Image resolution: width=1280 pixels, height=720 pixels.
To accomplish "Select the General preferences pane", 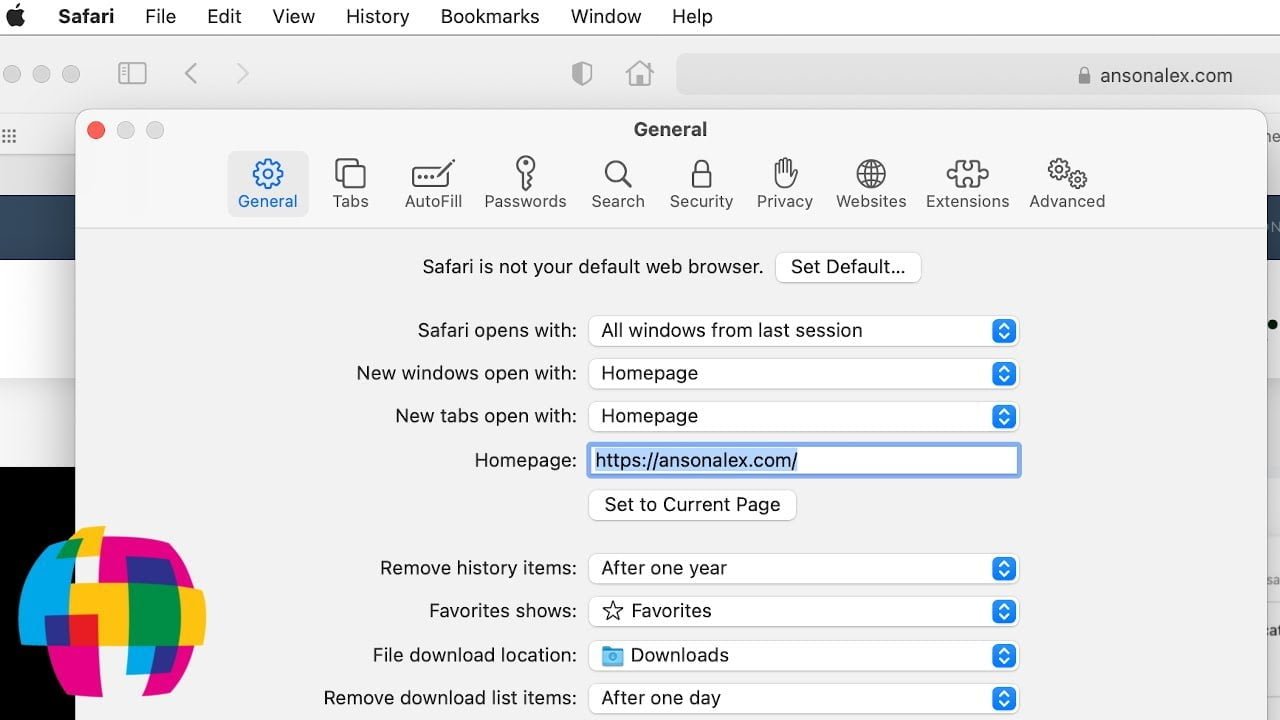I will (267, 183).
